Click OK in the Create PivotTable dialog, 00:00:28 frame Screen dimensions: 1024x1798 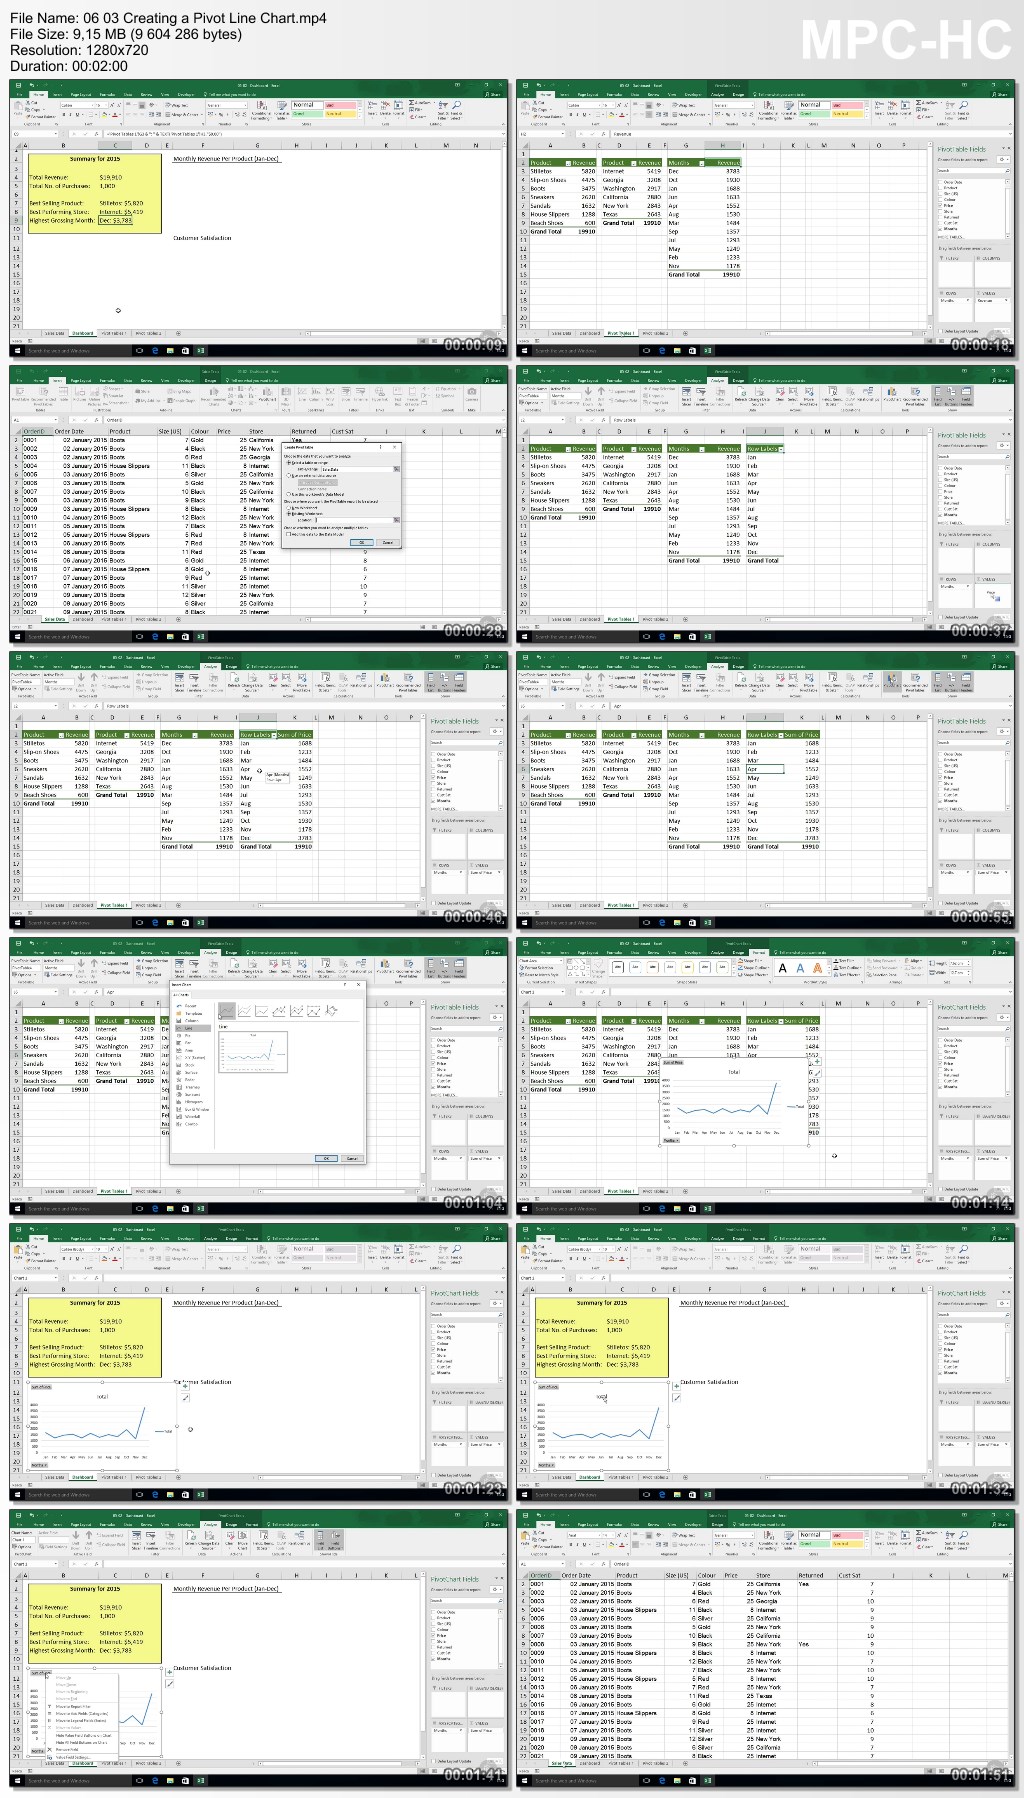[x=362, y=542]
